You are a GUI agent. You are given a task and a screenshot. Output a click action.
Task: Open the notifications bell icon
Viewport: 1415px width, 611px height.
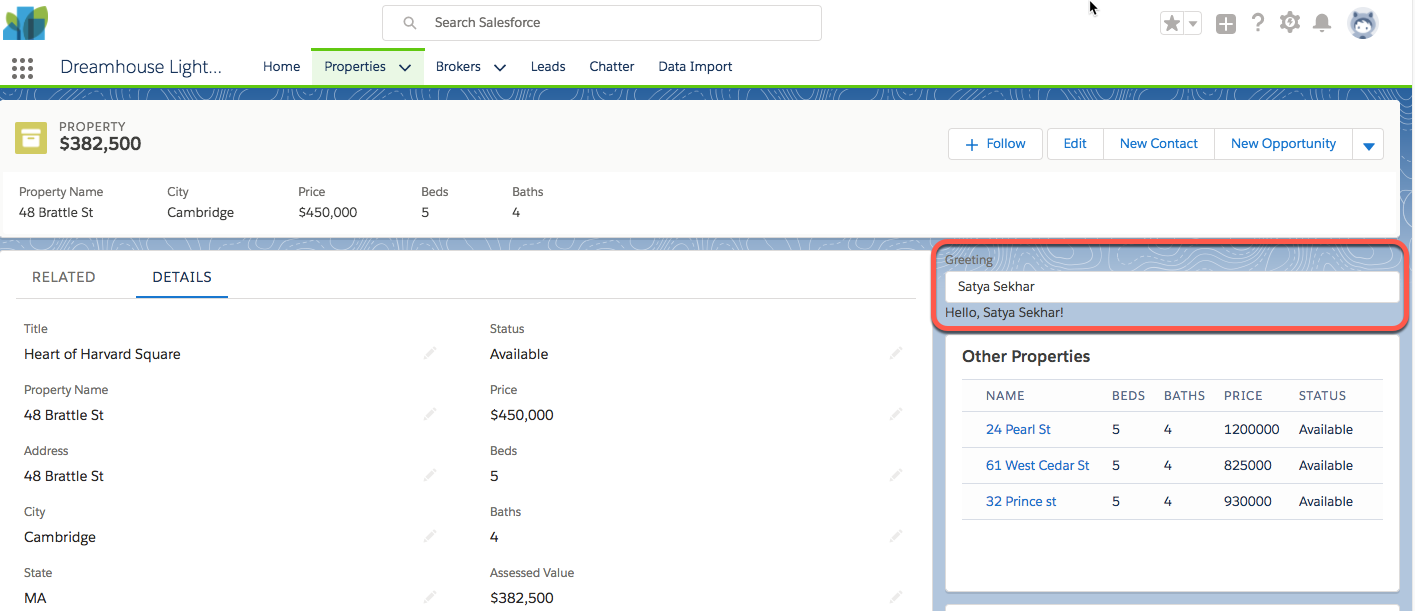(1322, 22)
